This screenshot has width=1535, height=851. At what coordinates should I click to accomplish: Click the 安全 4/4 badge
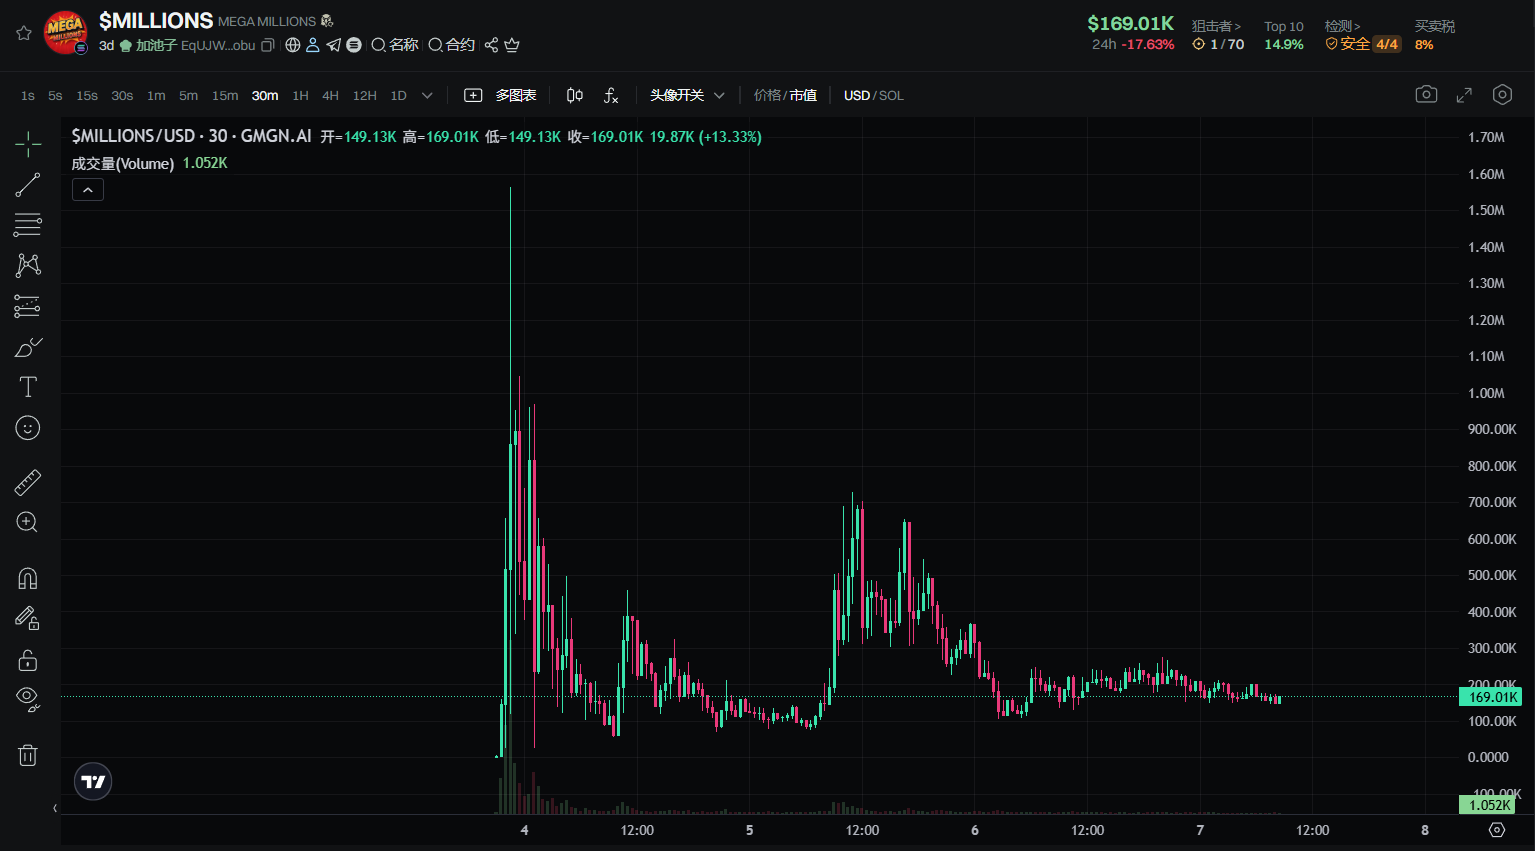[x=1363, y=44]
